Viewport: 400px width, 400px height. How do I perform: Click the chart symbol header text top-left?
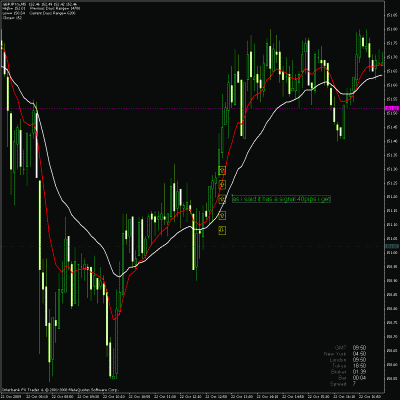click(14, 4)
